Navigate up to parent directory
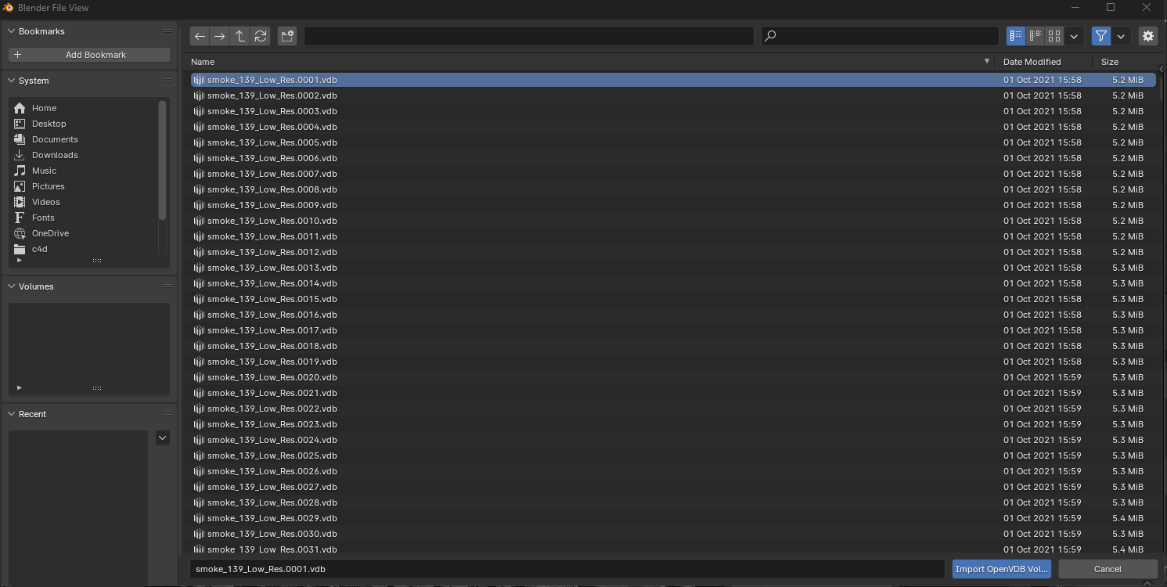 240,36
